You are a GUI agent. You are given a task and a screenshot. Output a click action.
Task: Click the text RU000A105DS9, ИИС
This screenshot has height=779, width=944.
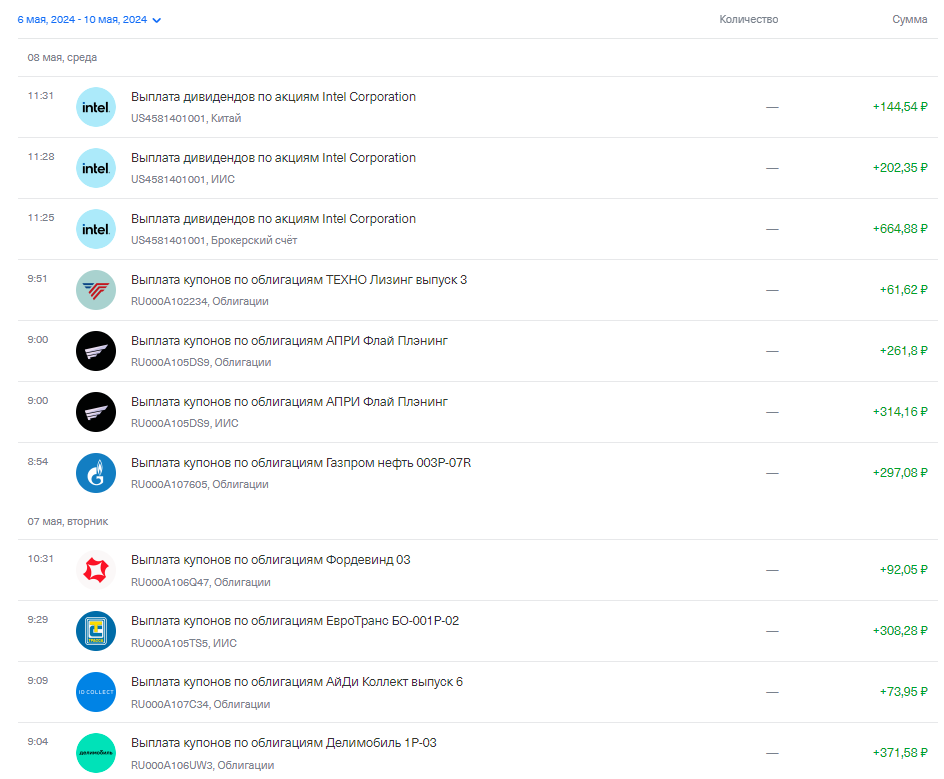click(185, 424)
